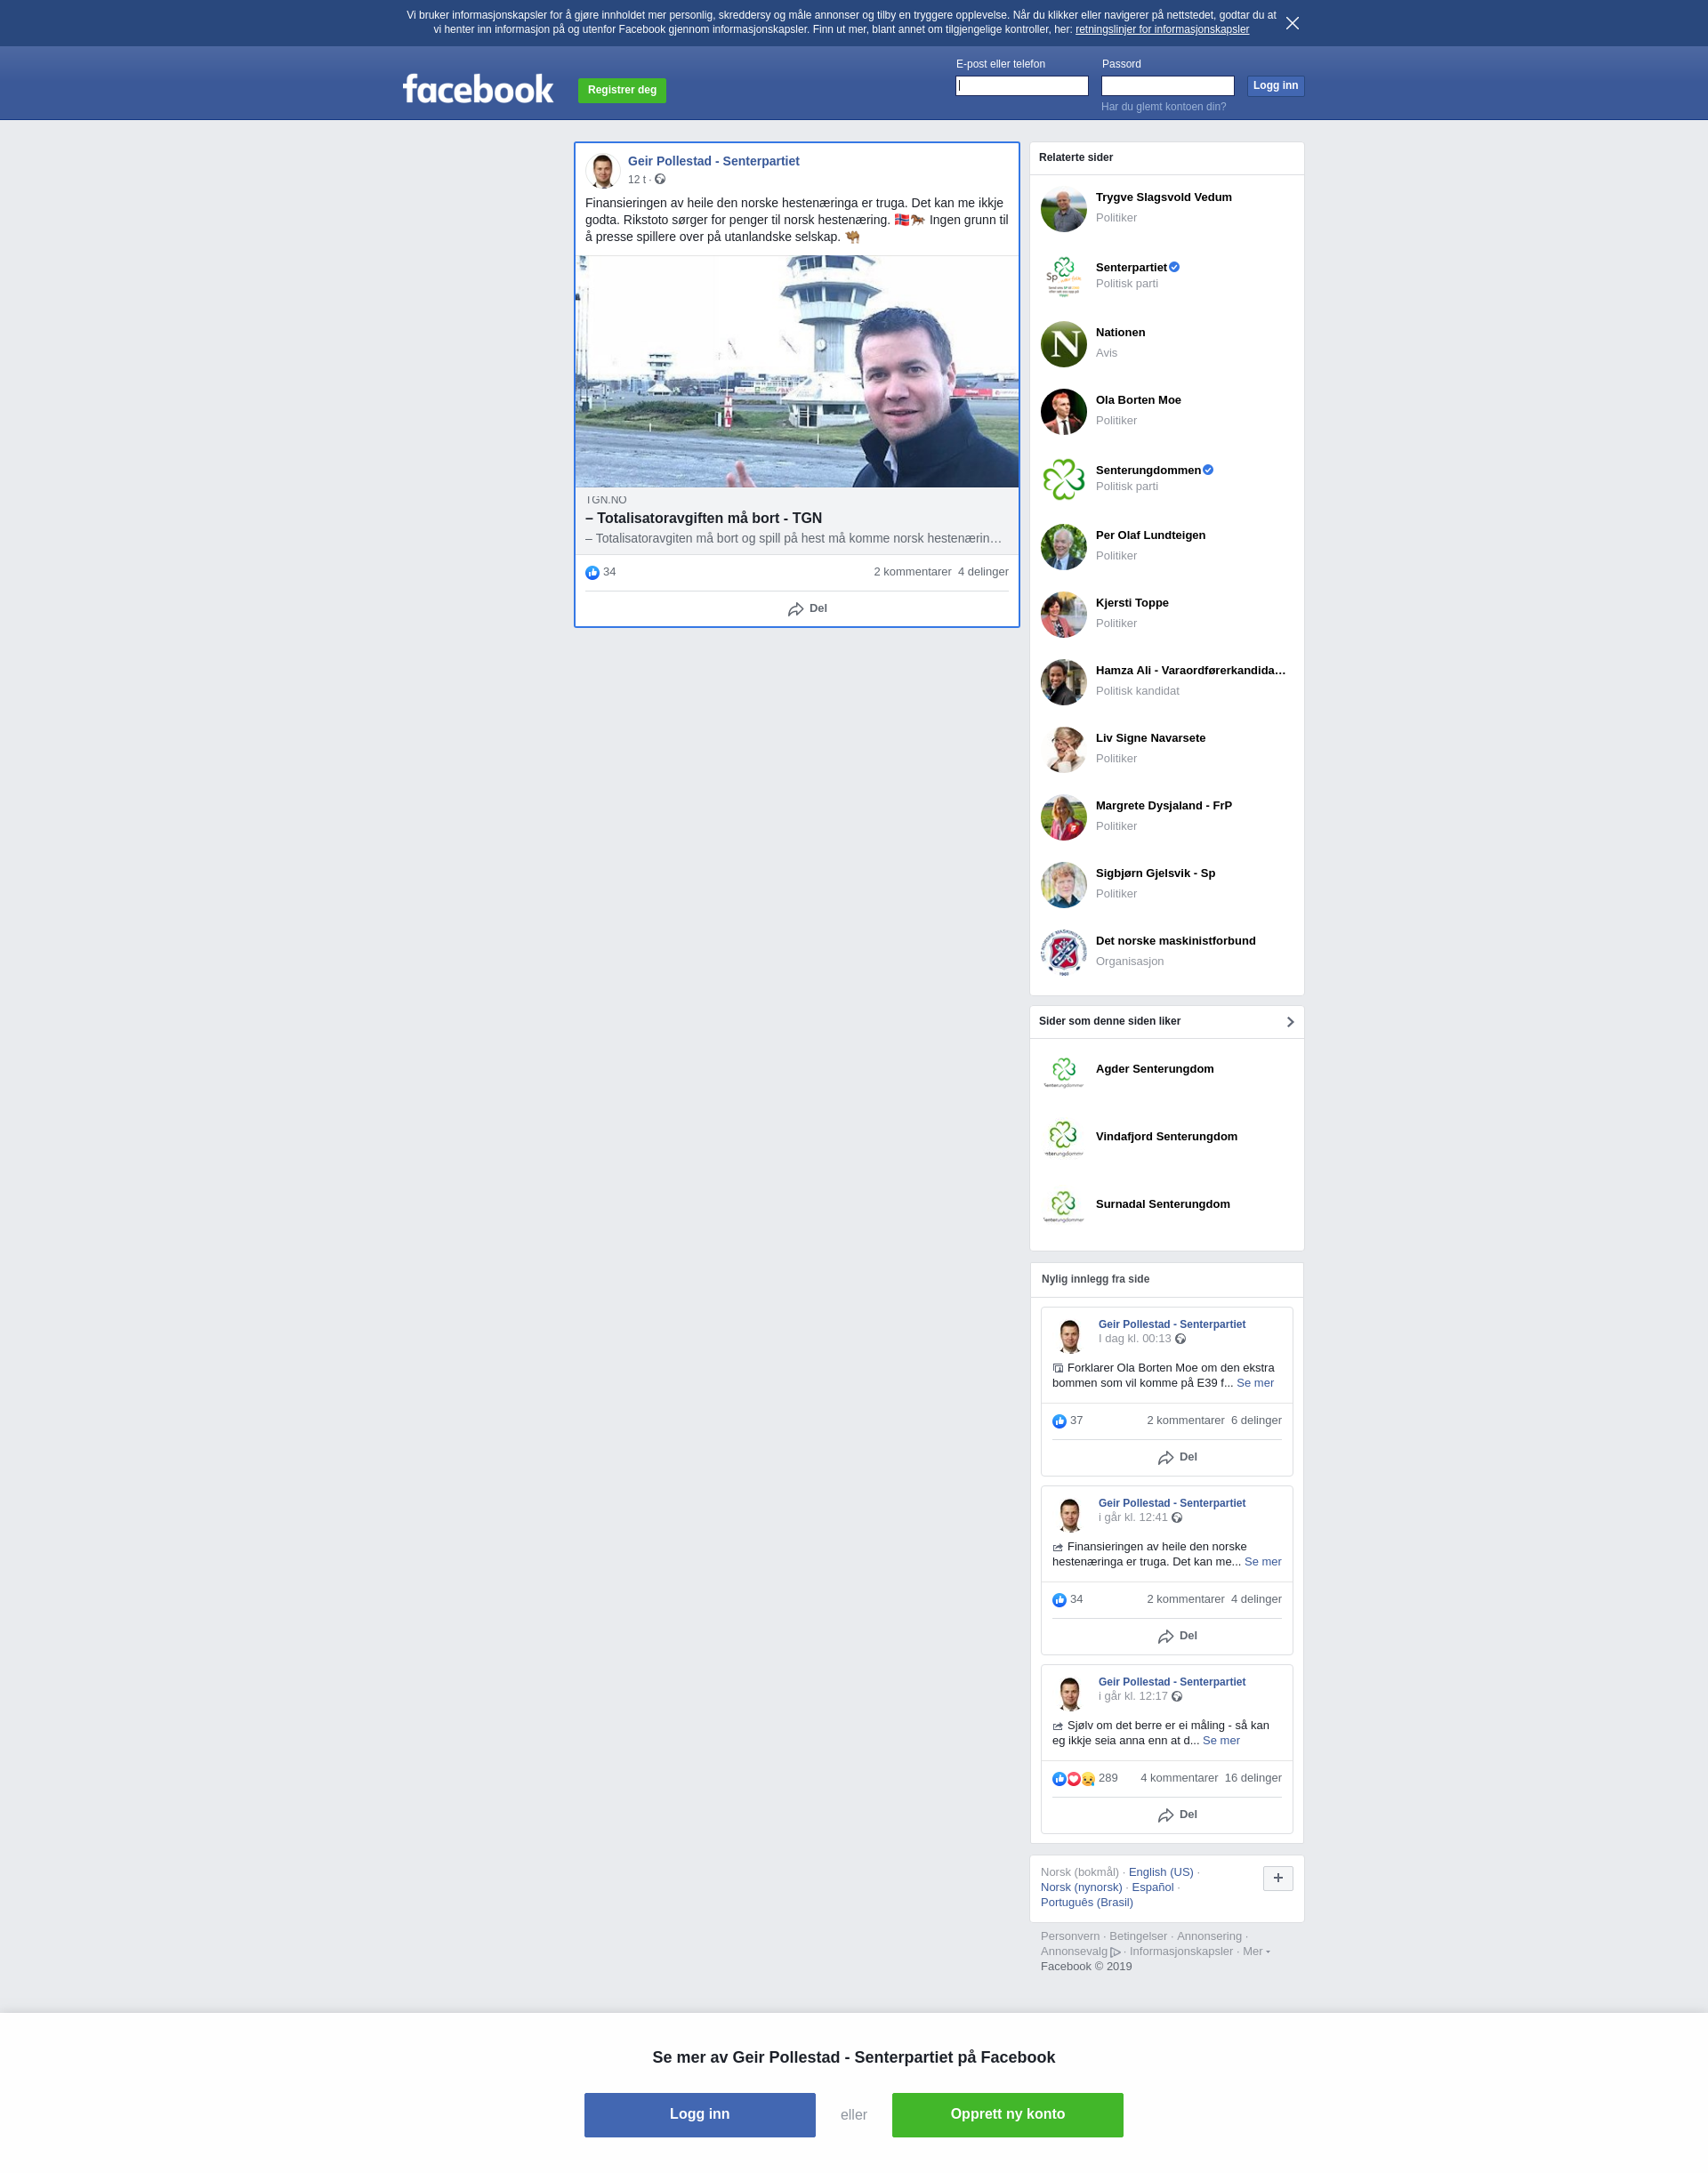This screenshot has width=1708, height=2173.
Task: Open Personvern footer link
Action: point(1069,1936)
